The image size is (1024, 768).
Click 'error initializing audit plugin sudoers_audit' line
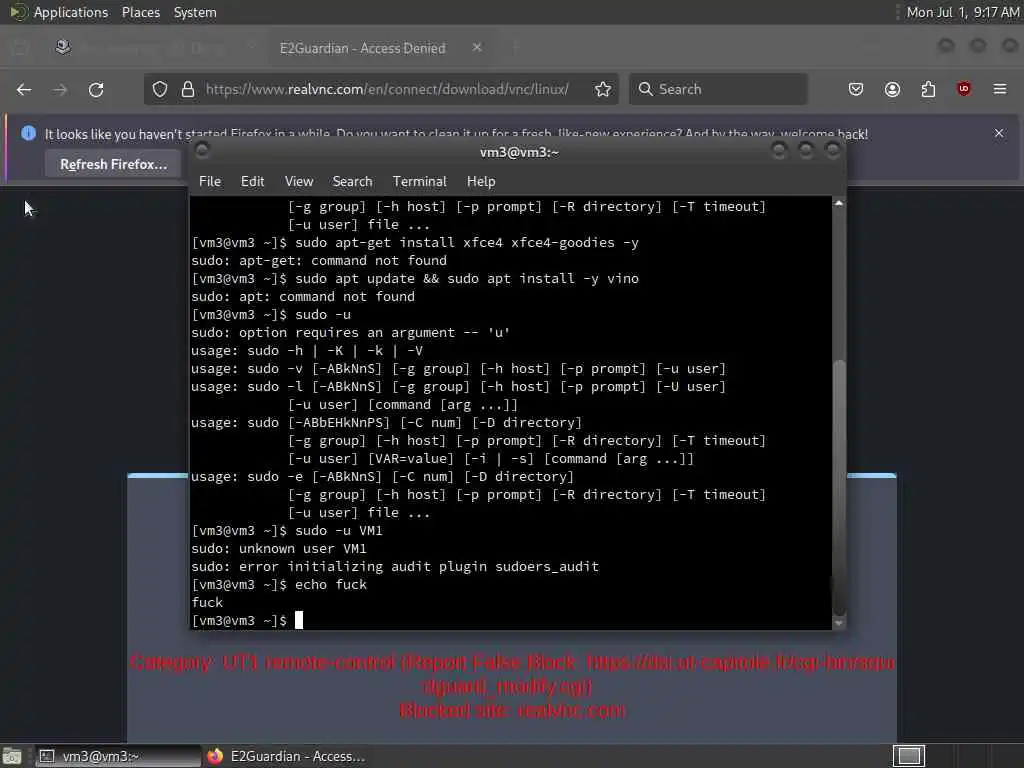coord(394,566)
